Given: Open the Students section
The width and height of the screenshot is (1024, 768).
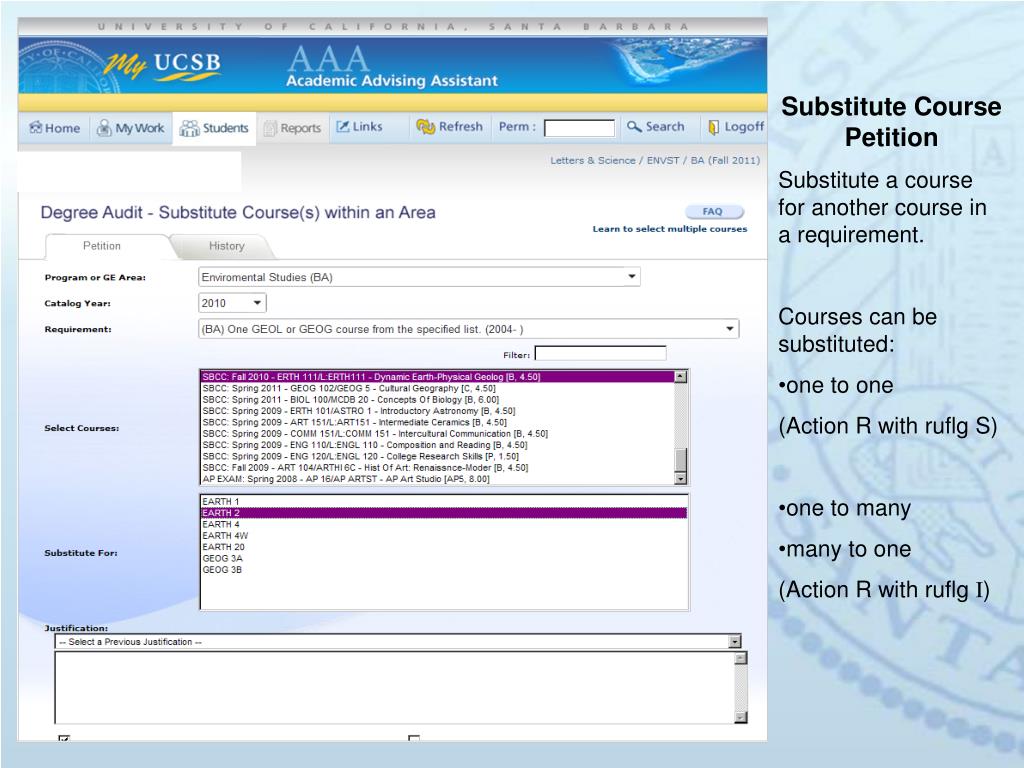Looking at the screenshot, I should (x=189, y=128).
